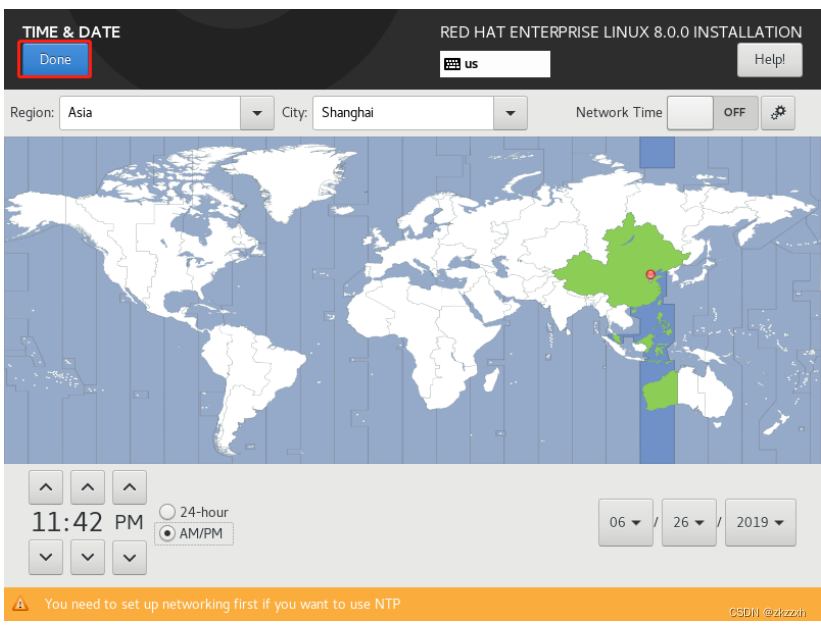The height and width of the screenshot is (627, 821).
Task: Decrease the minutes with down arrow
Action: (x=87, y=557)
